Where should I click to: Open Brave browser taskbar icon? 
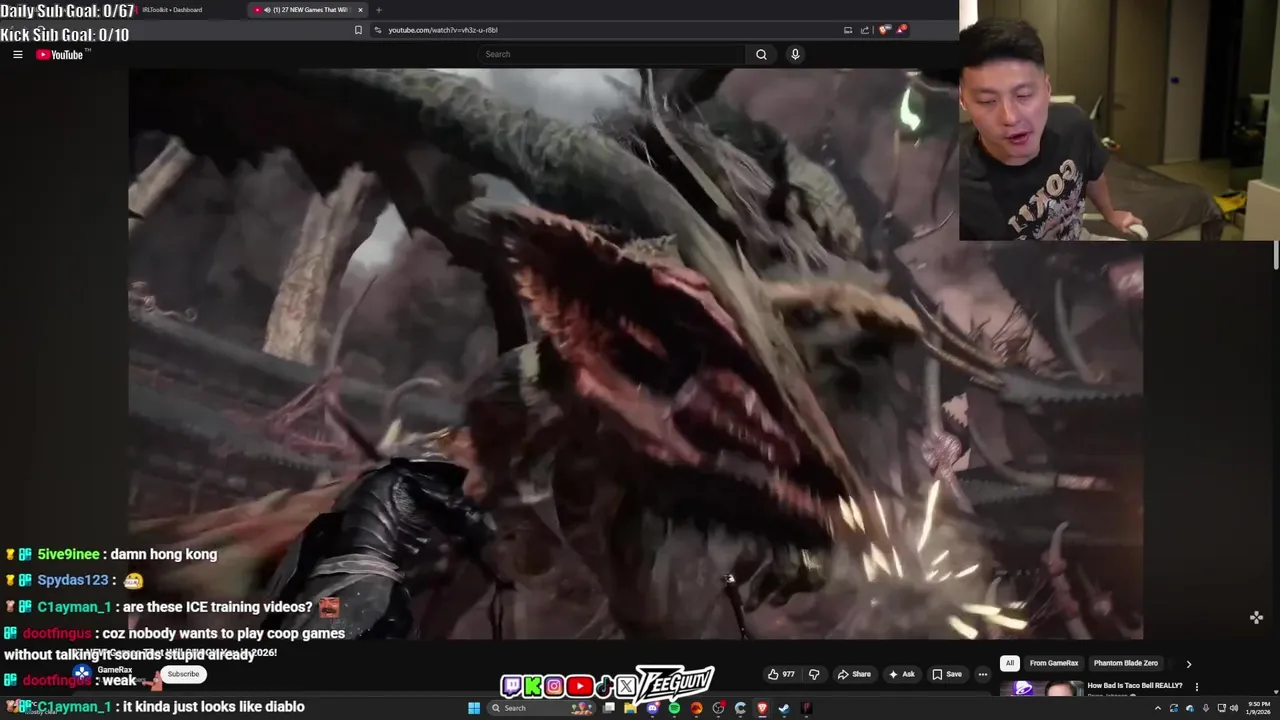point(762,708)
